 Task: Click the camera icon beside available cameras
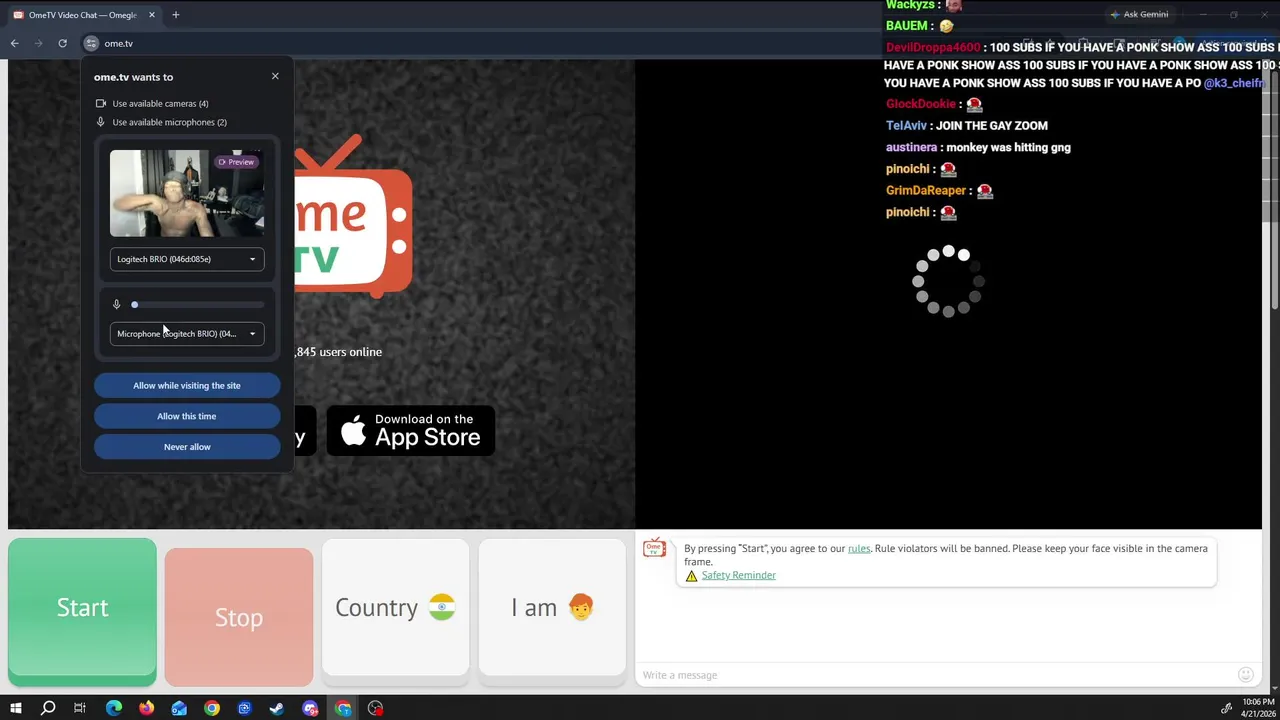click(x=100, y=103)
